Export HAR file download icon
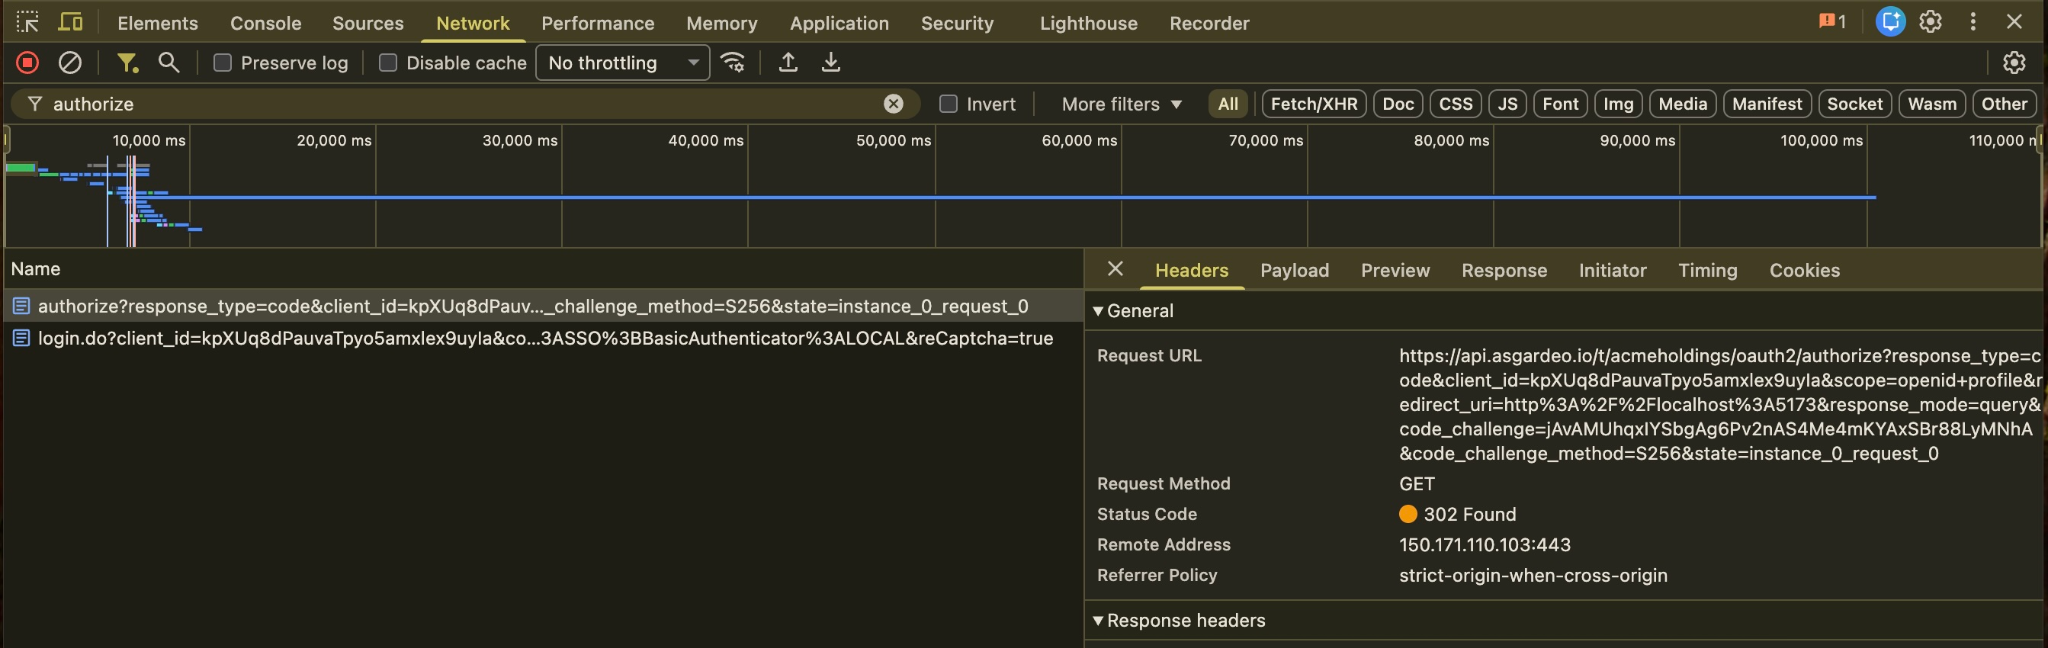Viewport: 2048px width, 648px height. pyautogui.click(x=831, y=63)
